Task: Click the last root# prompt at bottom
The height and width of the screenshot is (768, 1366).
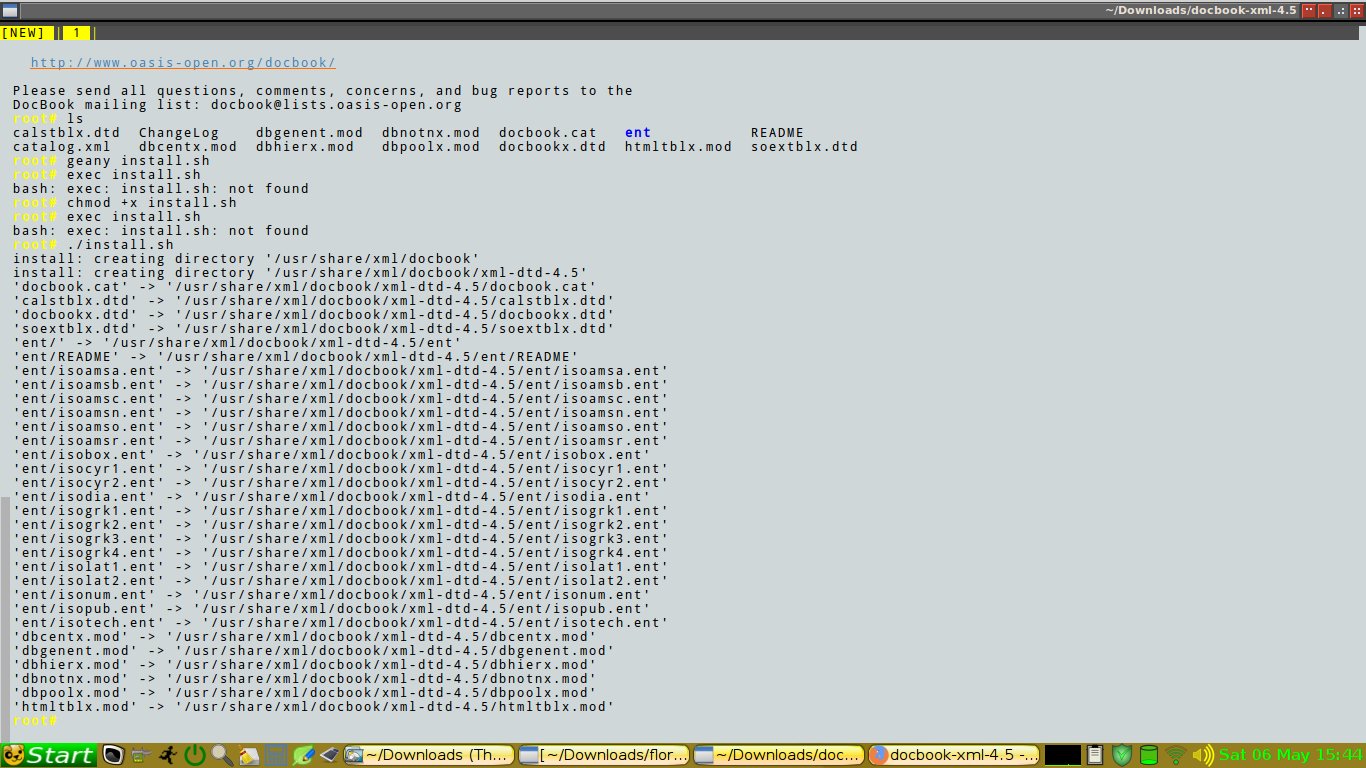Action: click(x=35, y=720)
